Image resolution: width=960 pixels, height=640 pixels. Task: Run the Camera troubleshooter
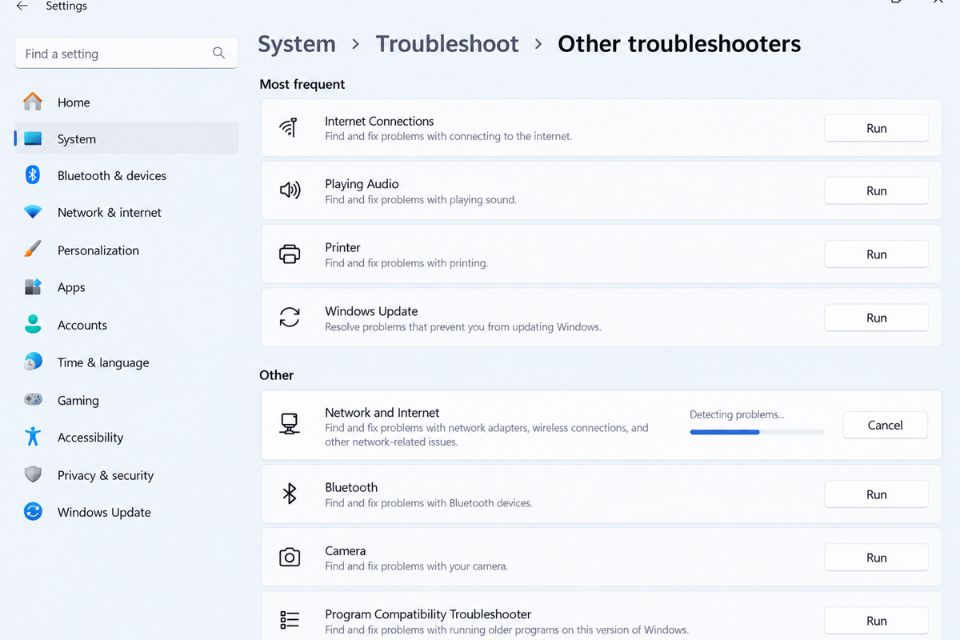pos(876,557)
